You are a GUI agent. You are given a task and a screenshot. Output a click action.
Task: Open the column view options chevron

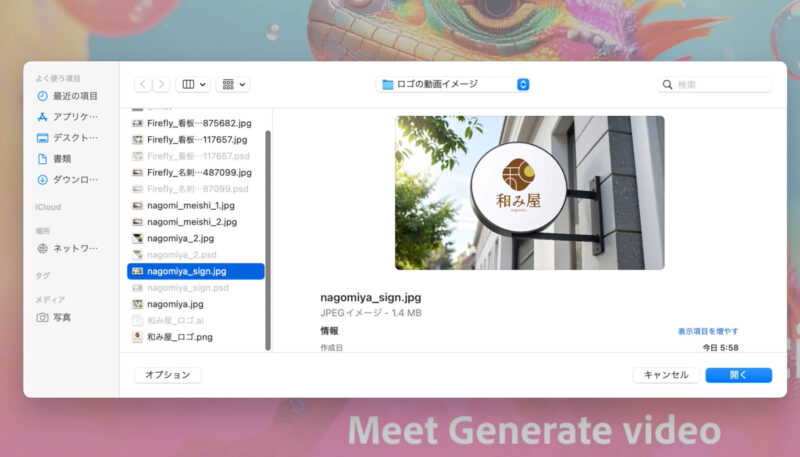pyautogui.click(x=203, y=85)
